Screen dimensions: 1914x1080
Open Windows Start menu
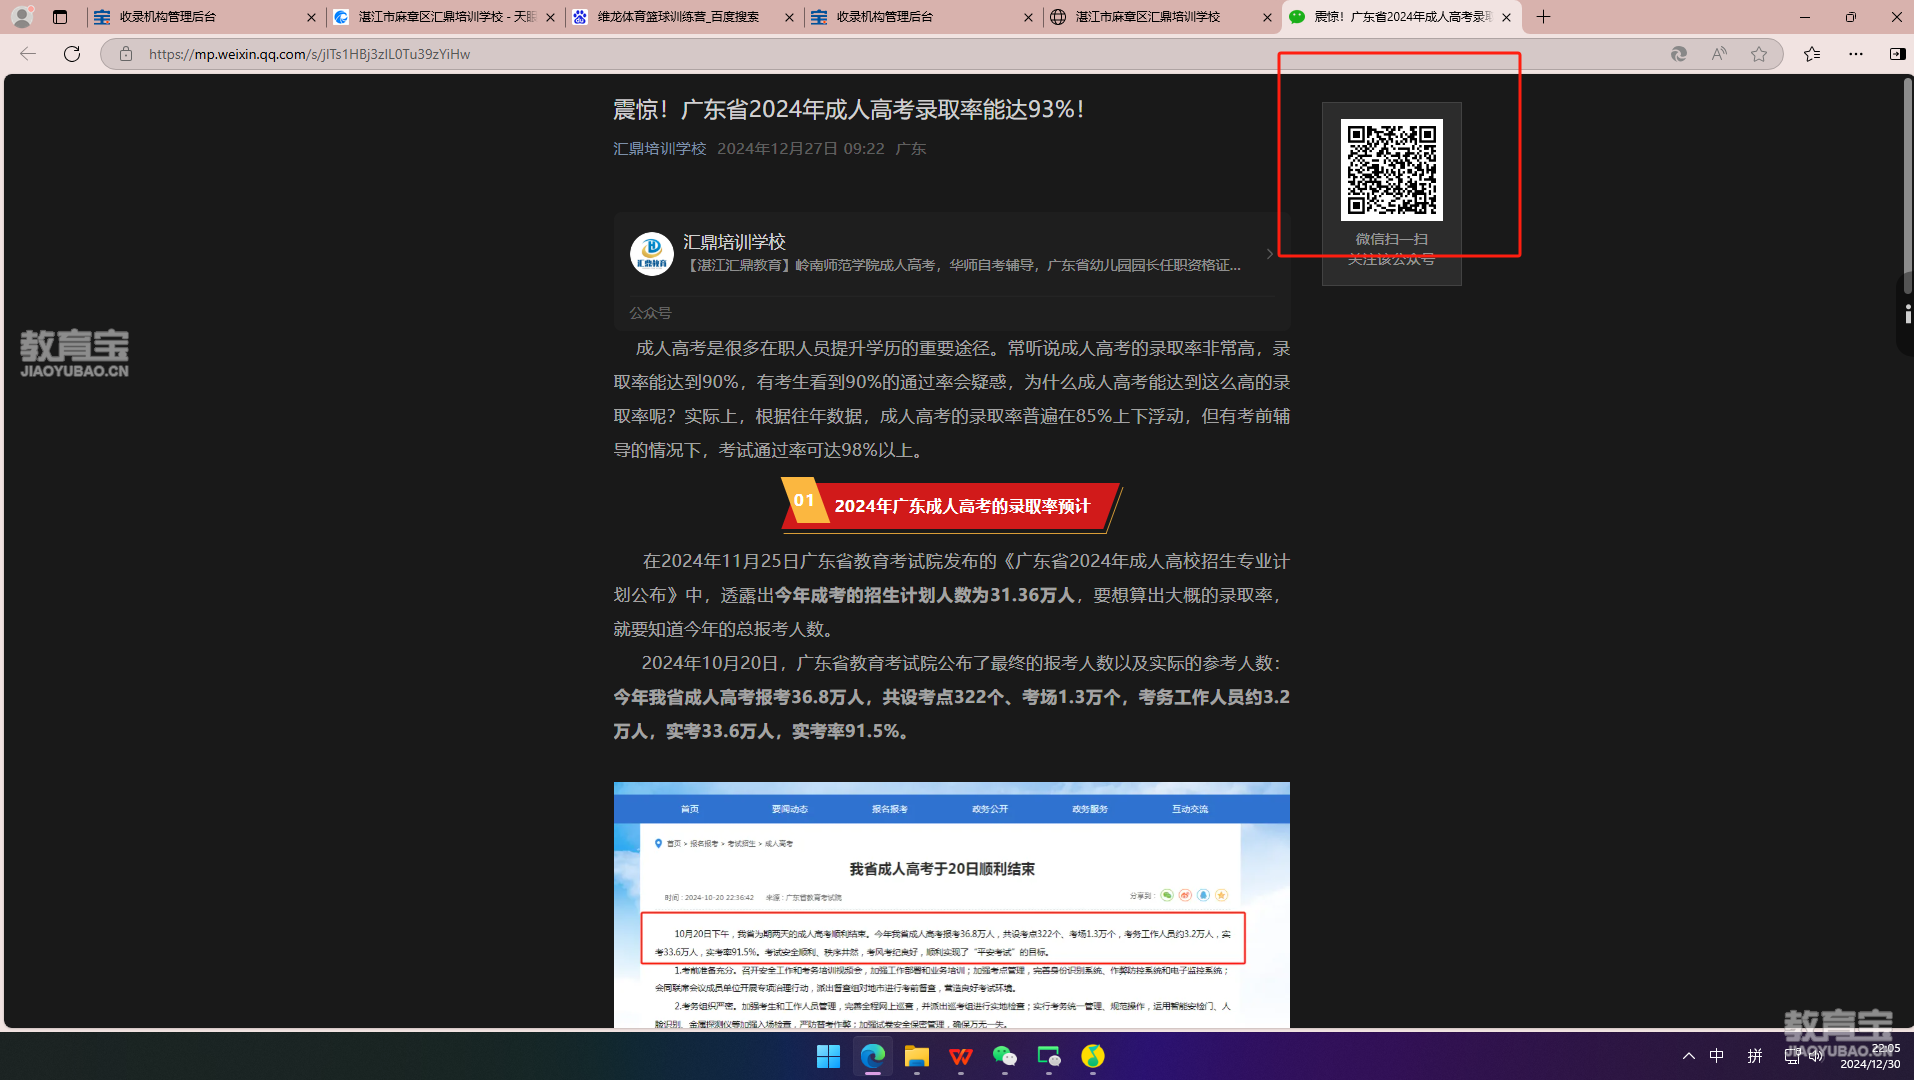pos(829,1056)
